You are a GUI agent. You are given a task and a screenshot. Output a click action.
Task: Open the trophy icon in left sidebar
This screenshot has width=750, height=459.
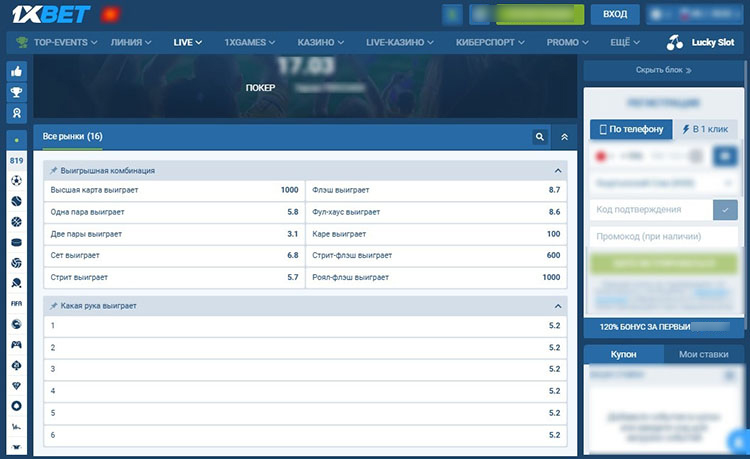(16, 93)
